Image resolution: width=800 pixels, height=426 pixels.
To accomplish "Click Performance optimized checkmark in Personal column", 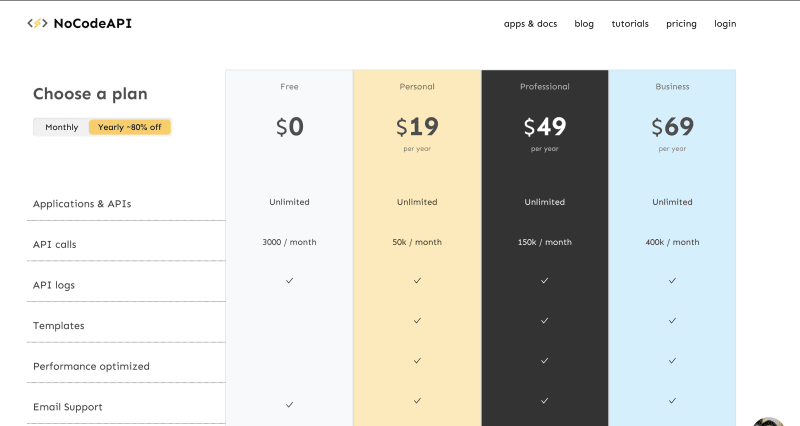I will tap(417, 361).
